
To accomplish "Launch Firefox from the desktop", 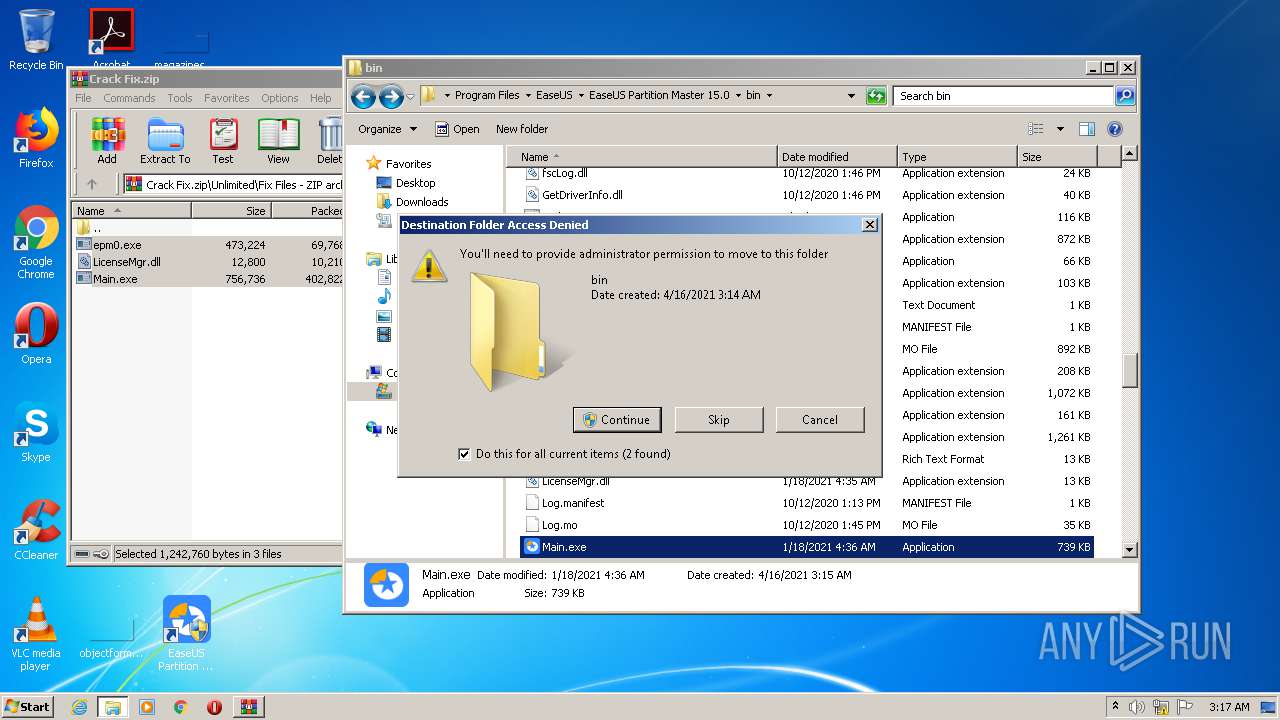I will 36,138.
